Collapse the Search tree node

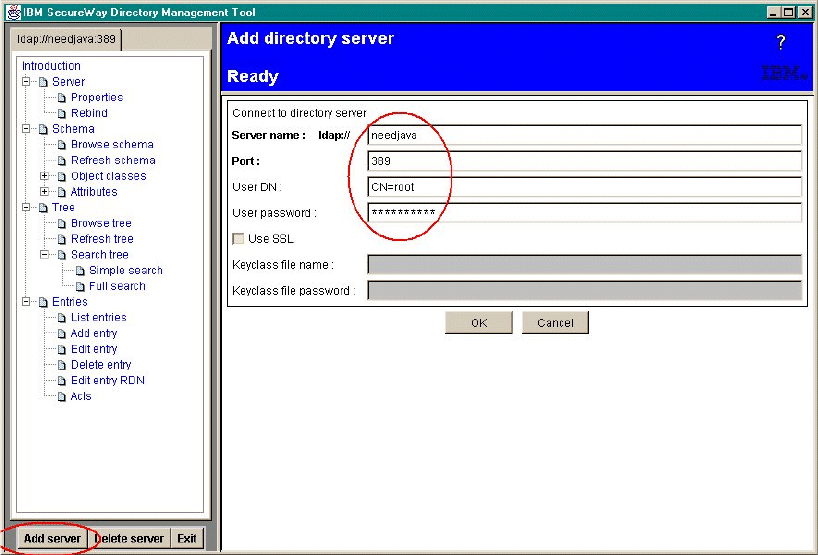[x=45, y=255]
